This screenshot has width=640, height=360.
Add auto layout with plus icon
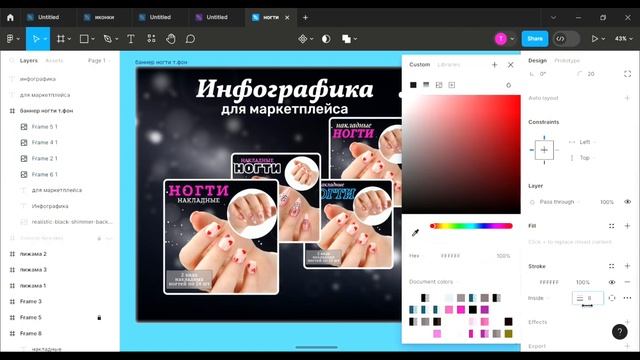(627, 98)
